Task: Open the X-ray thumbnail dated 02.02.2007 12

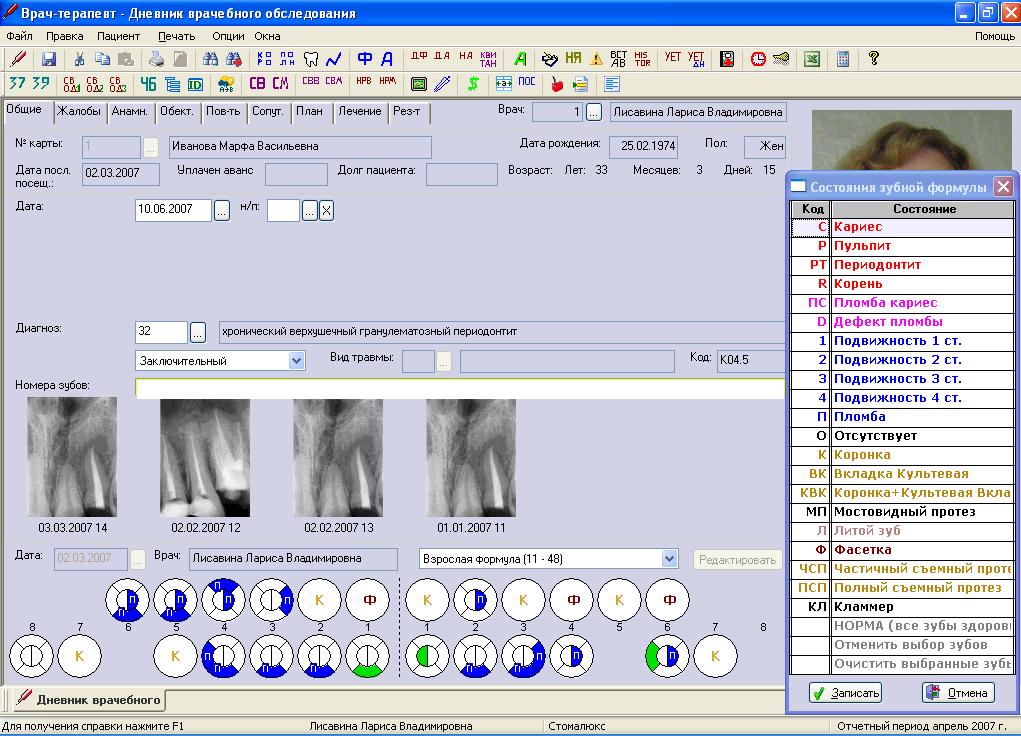Action: point(205,457)
